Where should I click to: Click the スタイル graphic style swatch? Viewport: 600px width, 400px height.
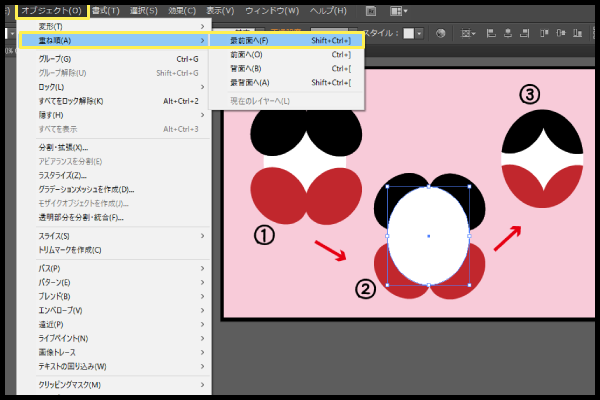pos(410,32)
